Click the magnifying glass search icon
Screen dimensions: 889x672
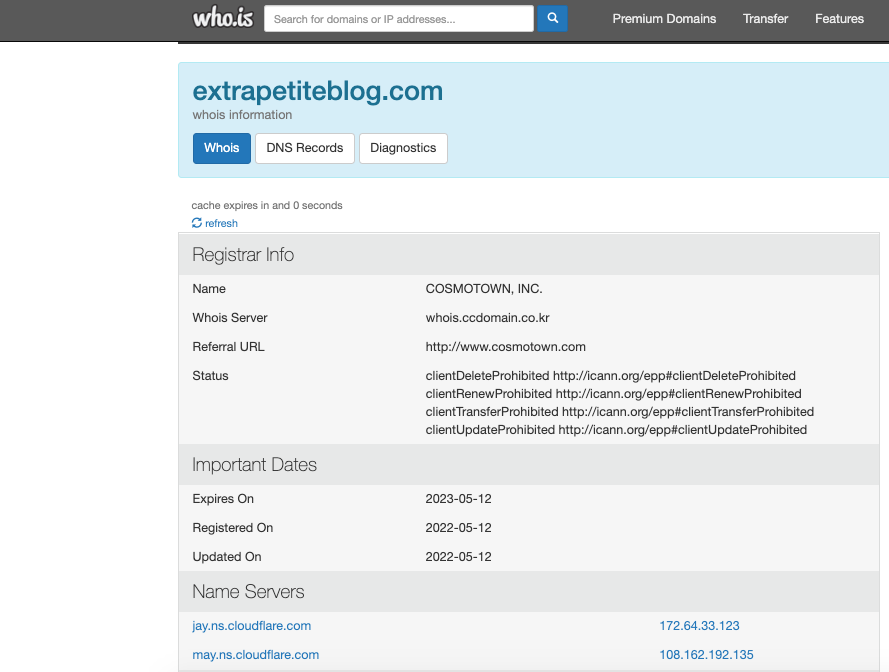552,18
